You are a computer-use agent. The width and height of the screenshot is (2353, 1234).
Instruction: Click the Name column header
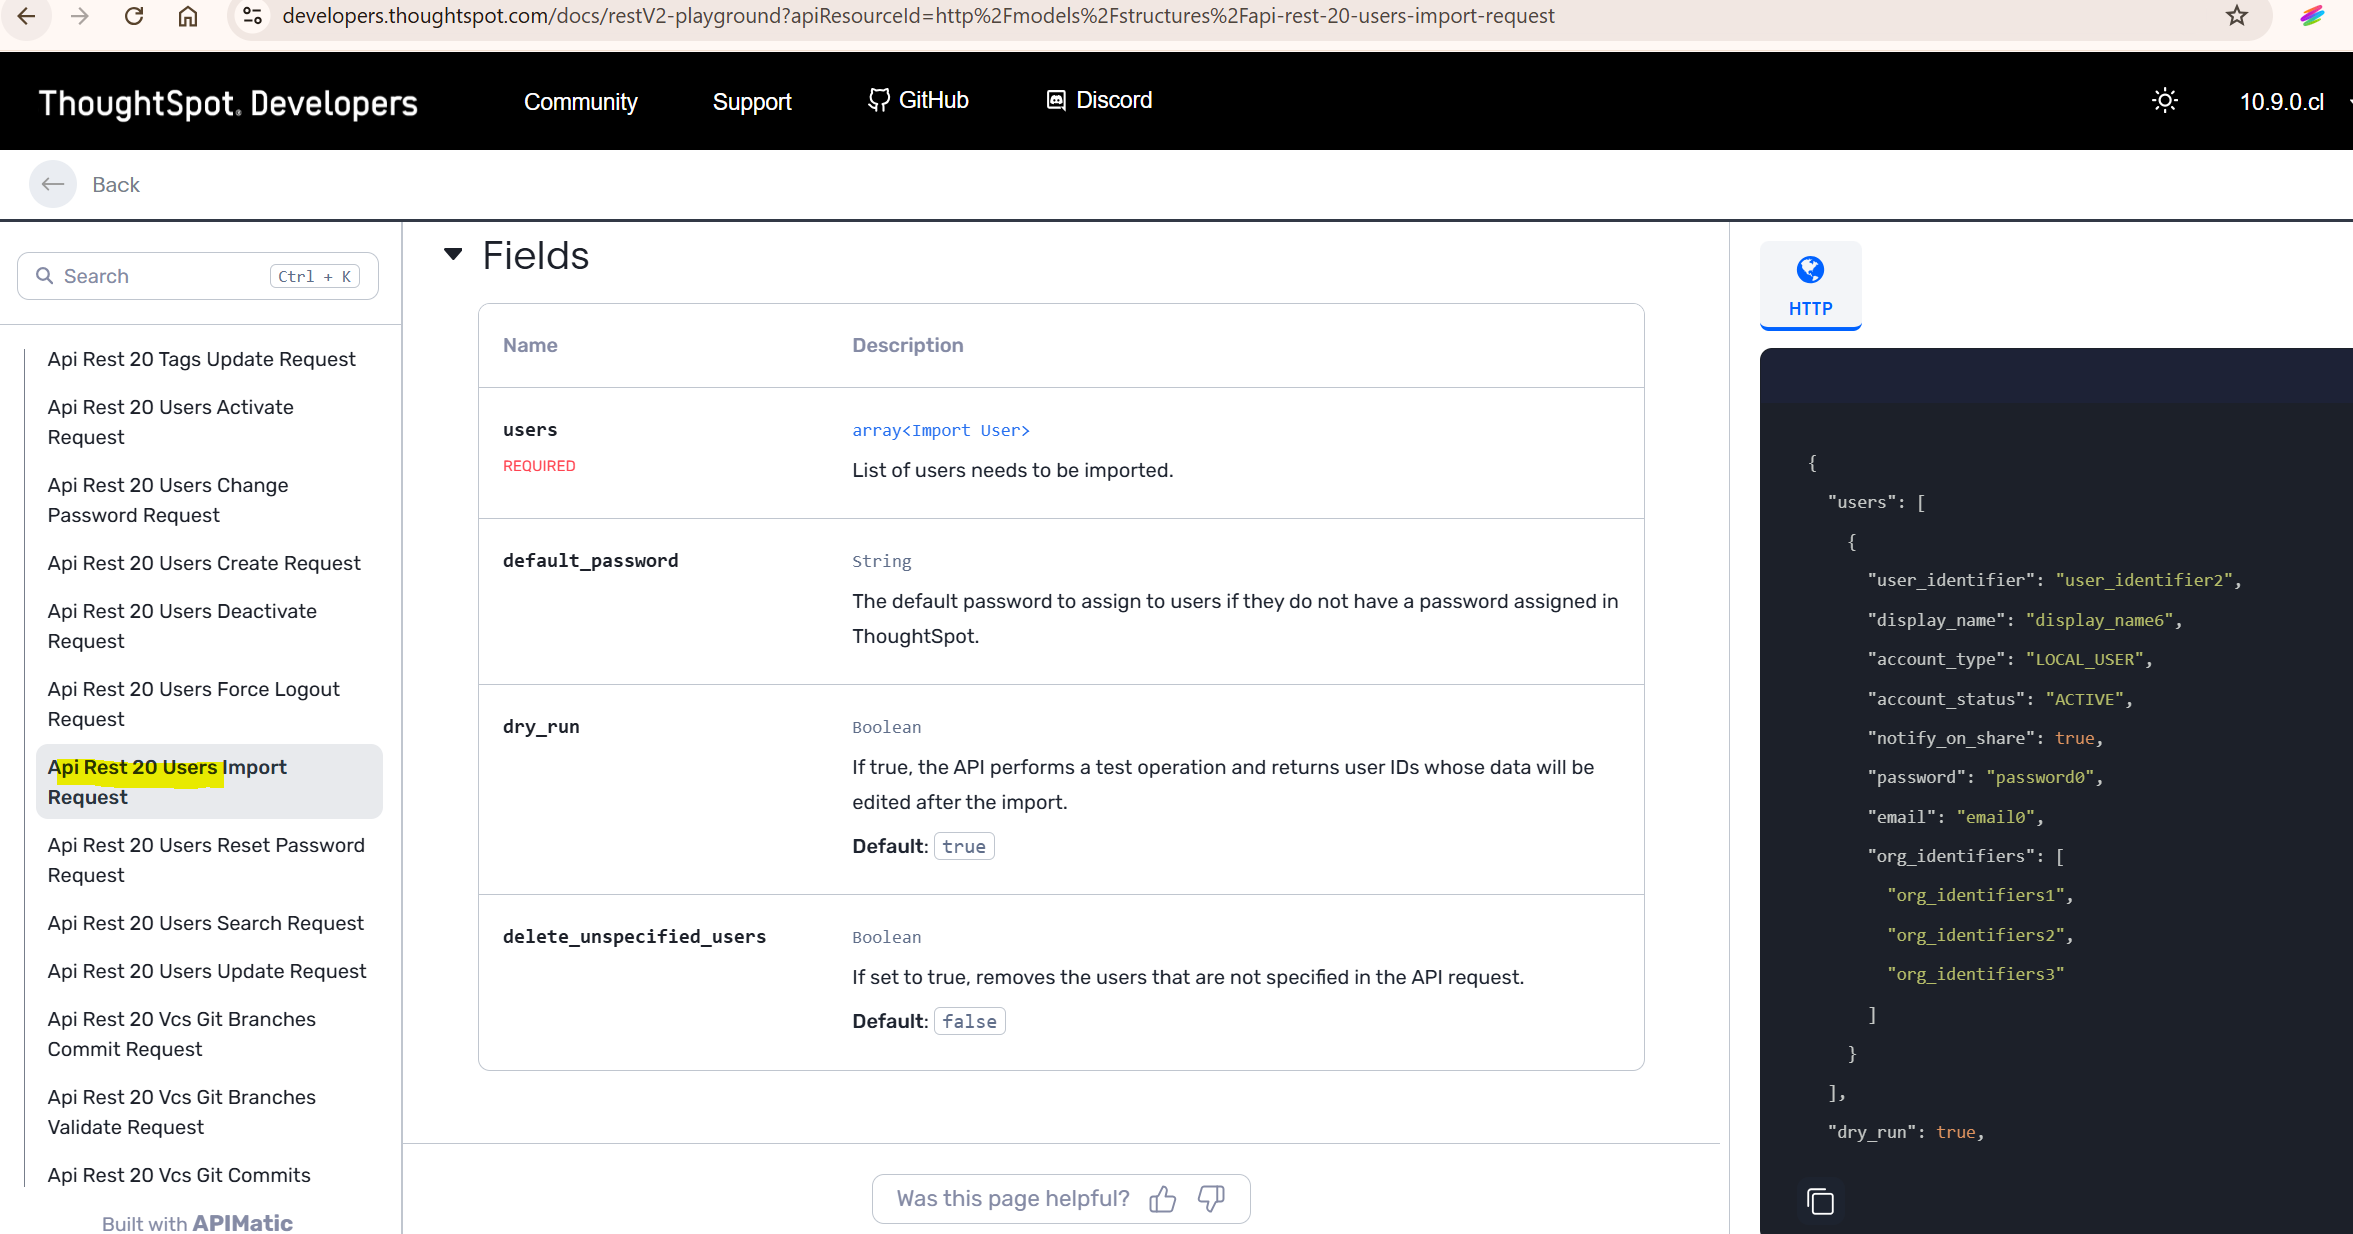530,345
